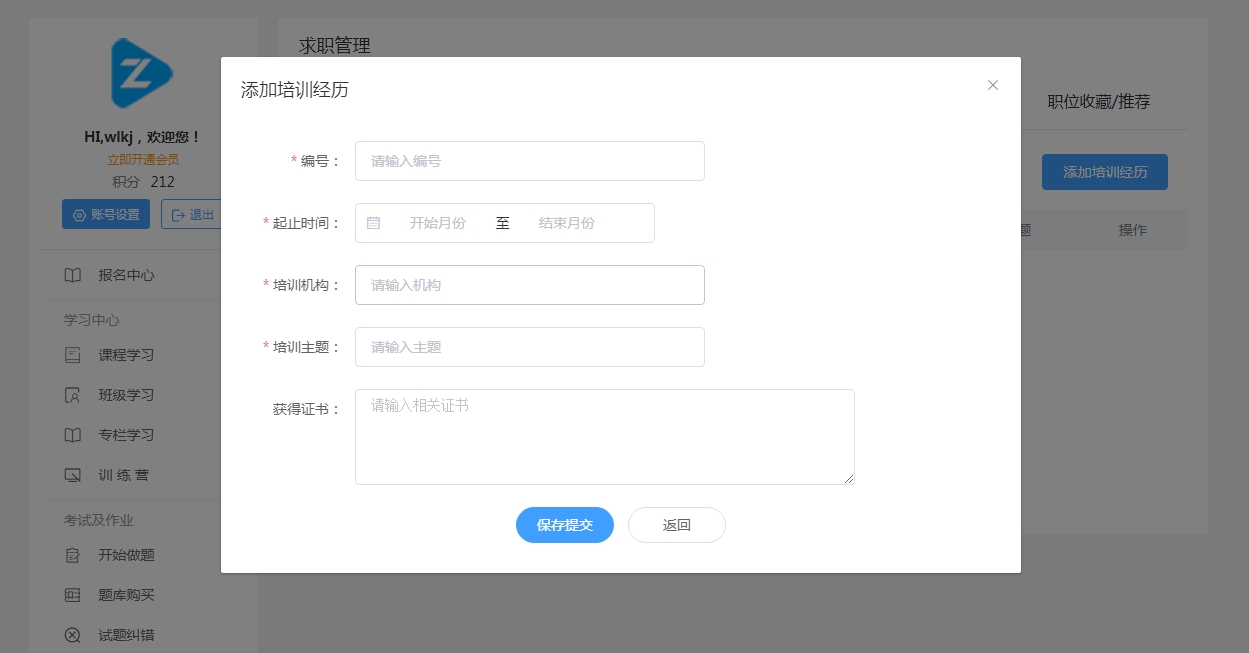
Task: Click the 添加培训经历 button behind the dialog
Action: tap(1105, 172)
